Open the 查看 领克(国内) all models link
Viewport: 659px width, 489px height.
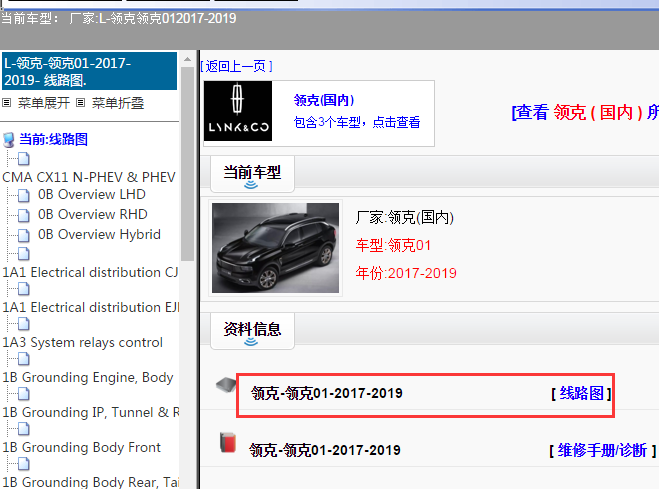585,112
